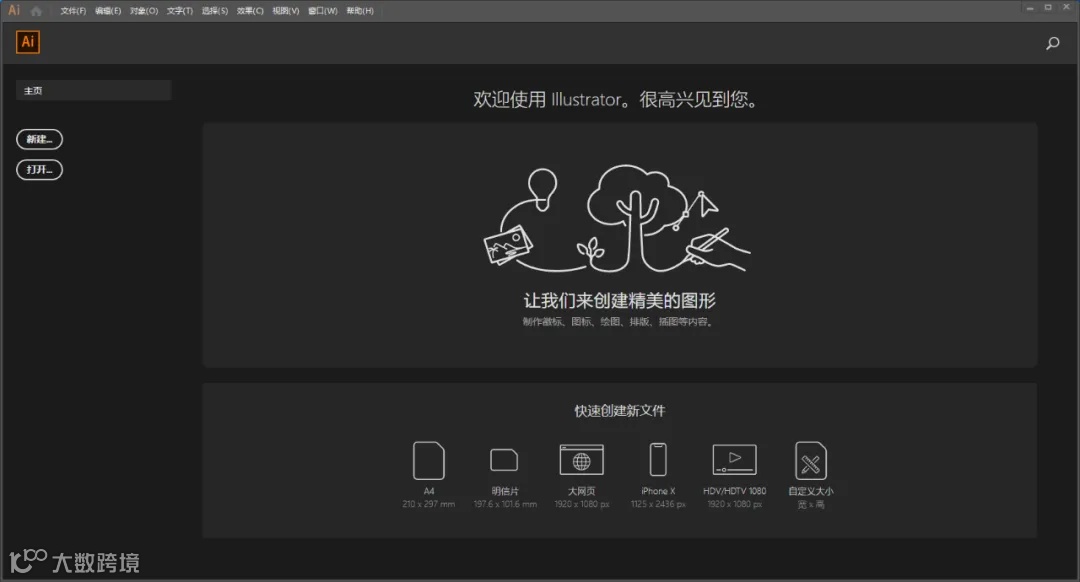
Task: Click the 让我们来创建精美的图形 banner illustration
Action: [617, 218]
